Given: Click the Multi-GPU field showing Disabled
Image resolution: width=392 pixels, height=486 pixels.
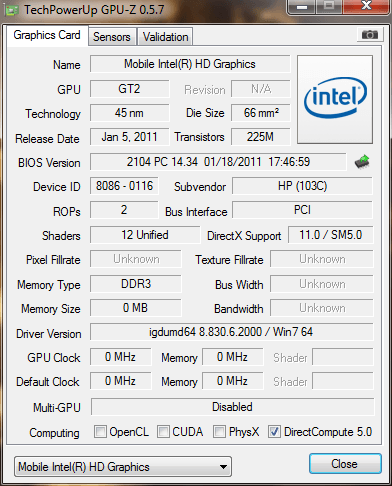Looking at the screenshot, I should click(x=232, y=407).
